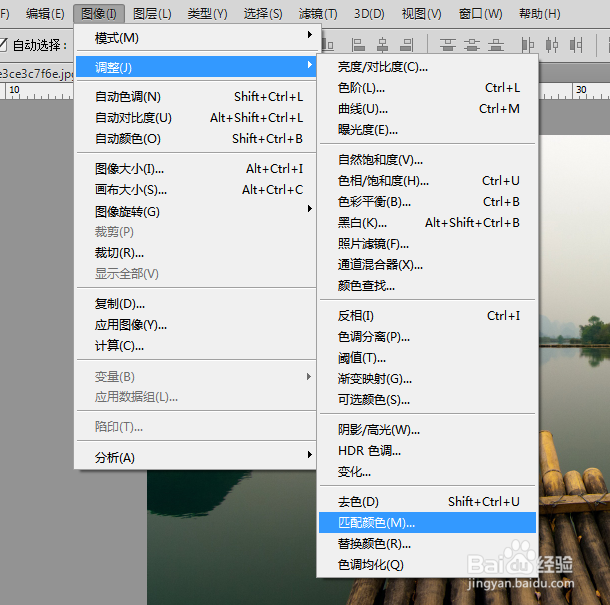Open 渐变映射(G) adjustment
The image size is (610, 605).
(x=427, y=379)
